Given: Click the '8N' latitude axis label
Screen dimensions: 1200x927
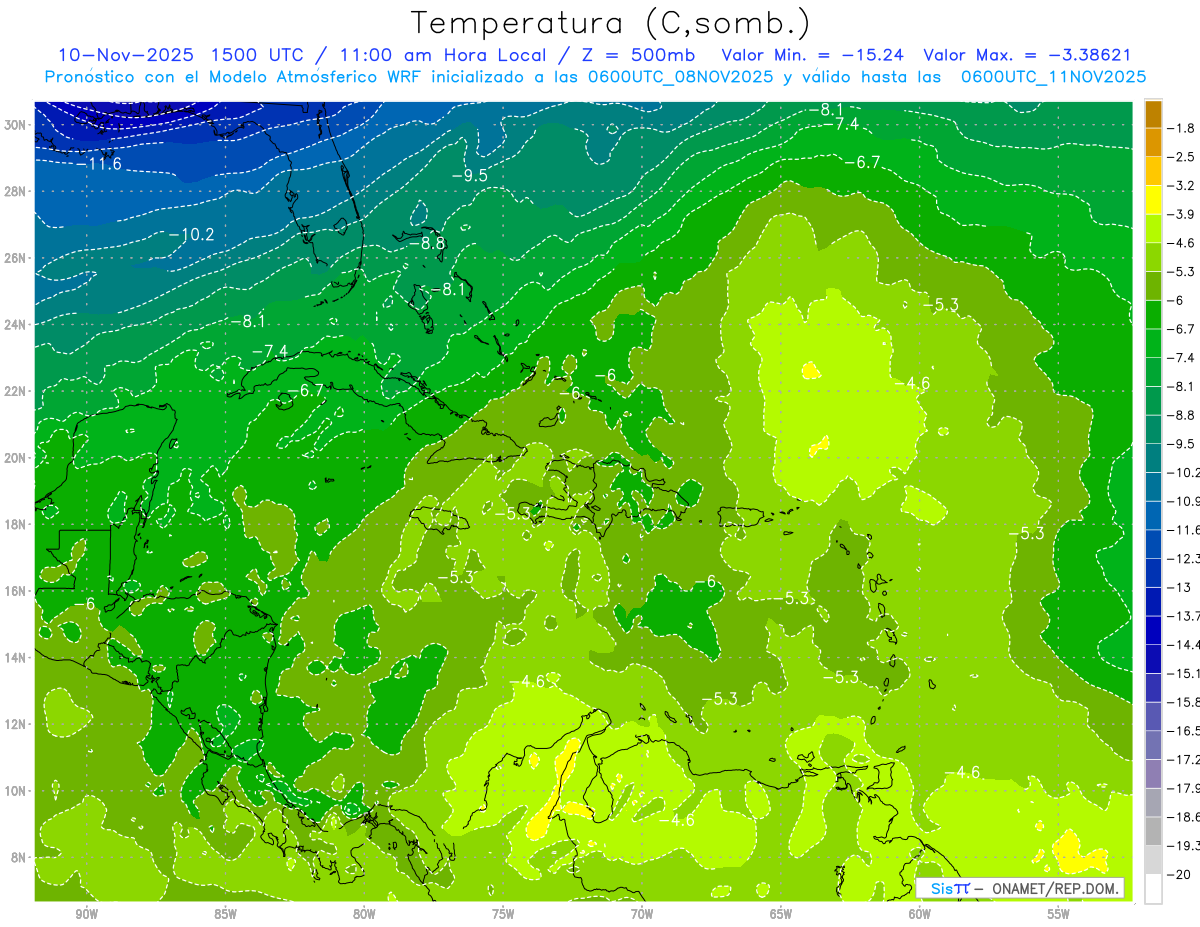Looking at the screenshot, I should tap(20, 857).
